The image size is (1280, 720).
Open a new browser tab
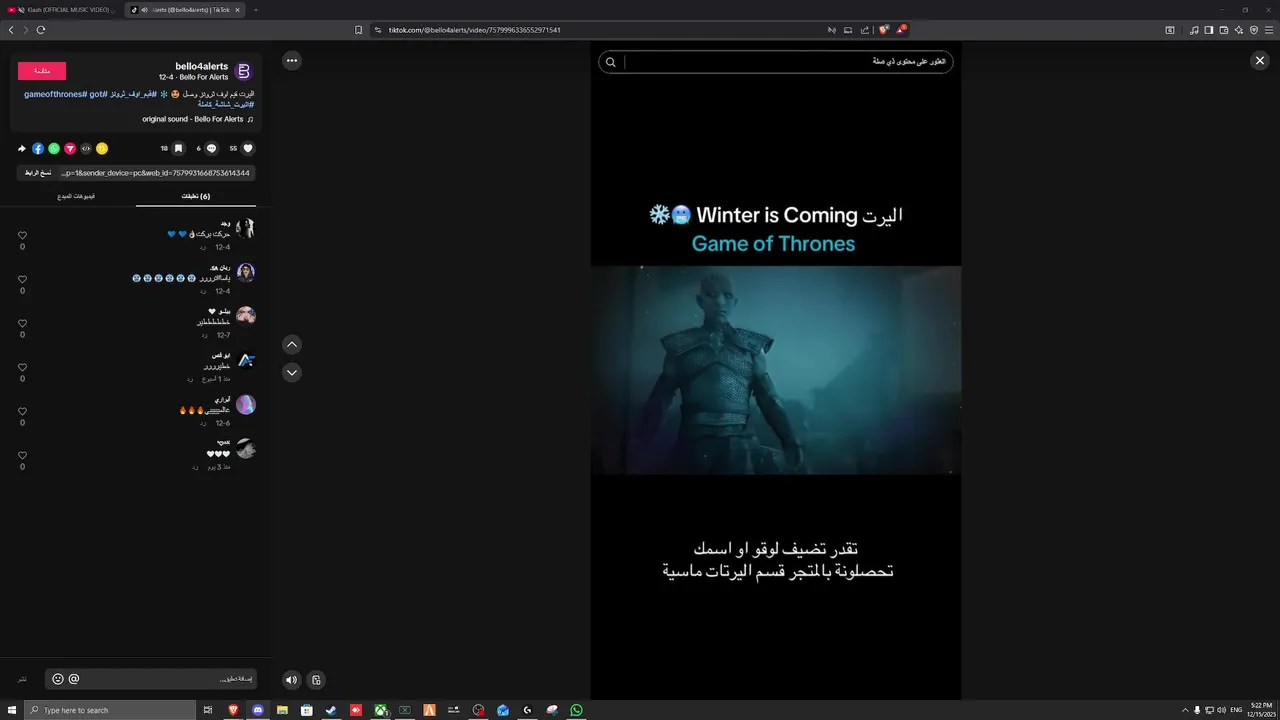pos(255,10)
